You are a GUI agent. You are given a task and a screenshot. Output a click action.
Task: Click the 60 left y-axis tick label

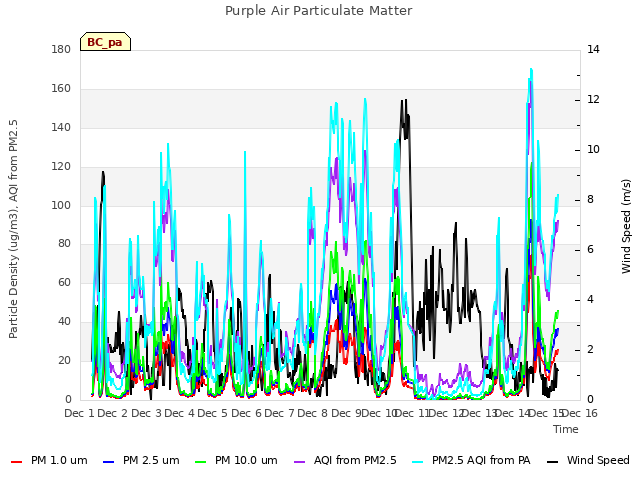pyautogui.click(x=64, y=282)
